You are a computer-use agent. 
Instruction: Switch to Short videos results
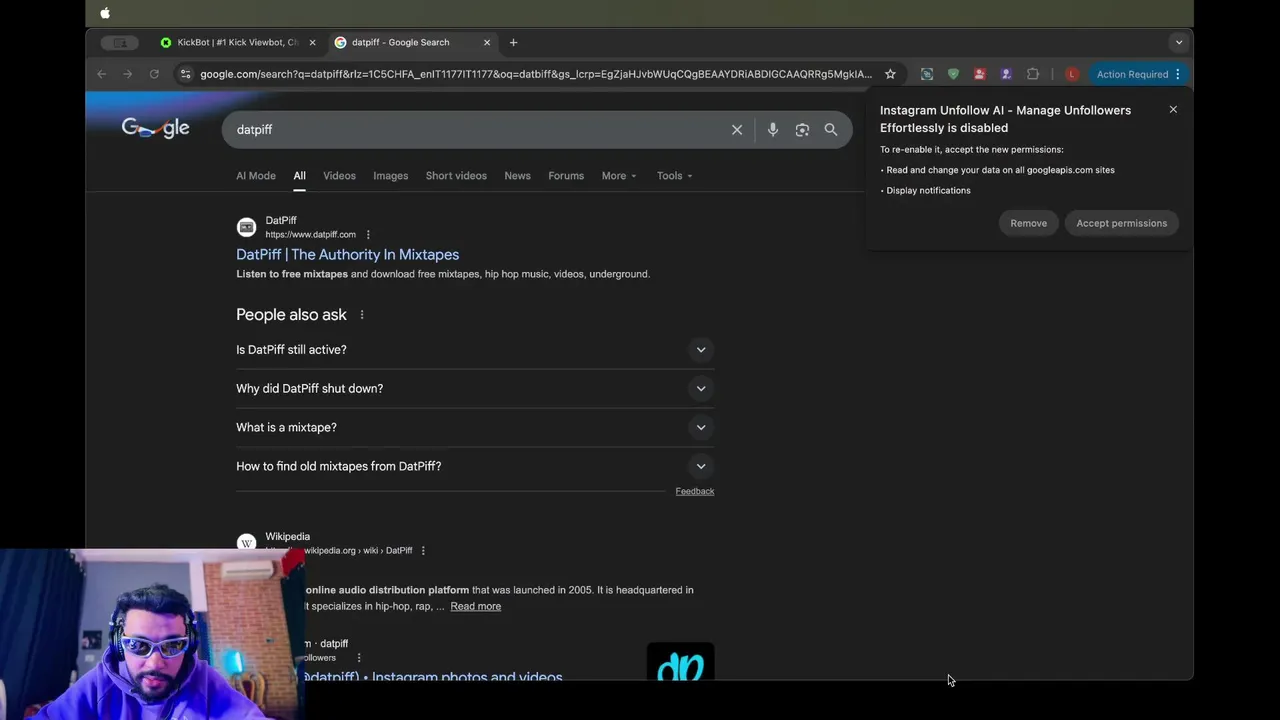456,175
